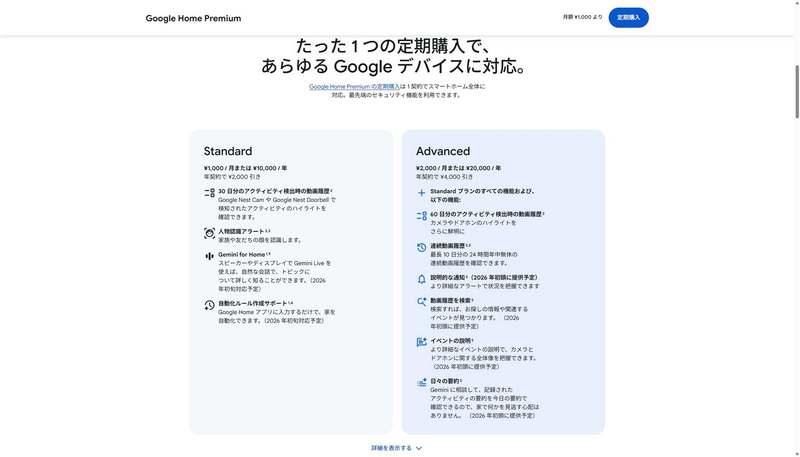
Task: Click the 30日分 video history icon in Standard
Action: point(209,193)
